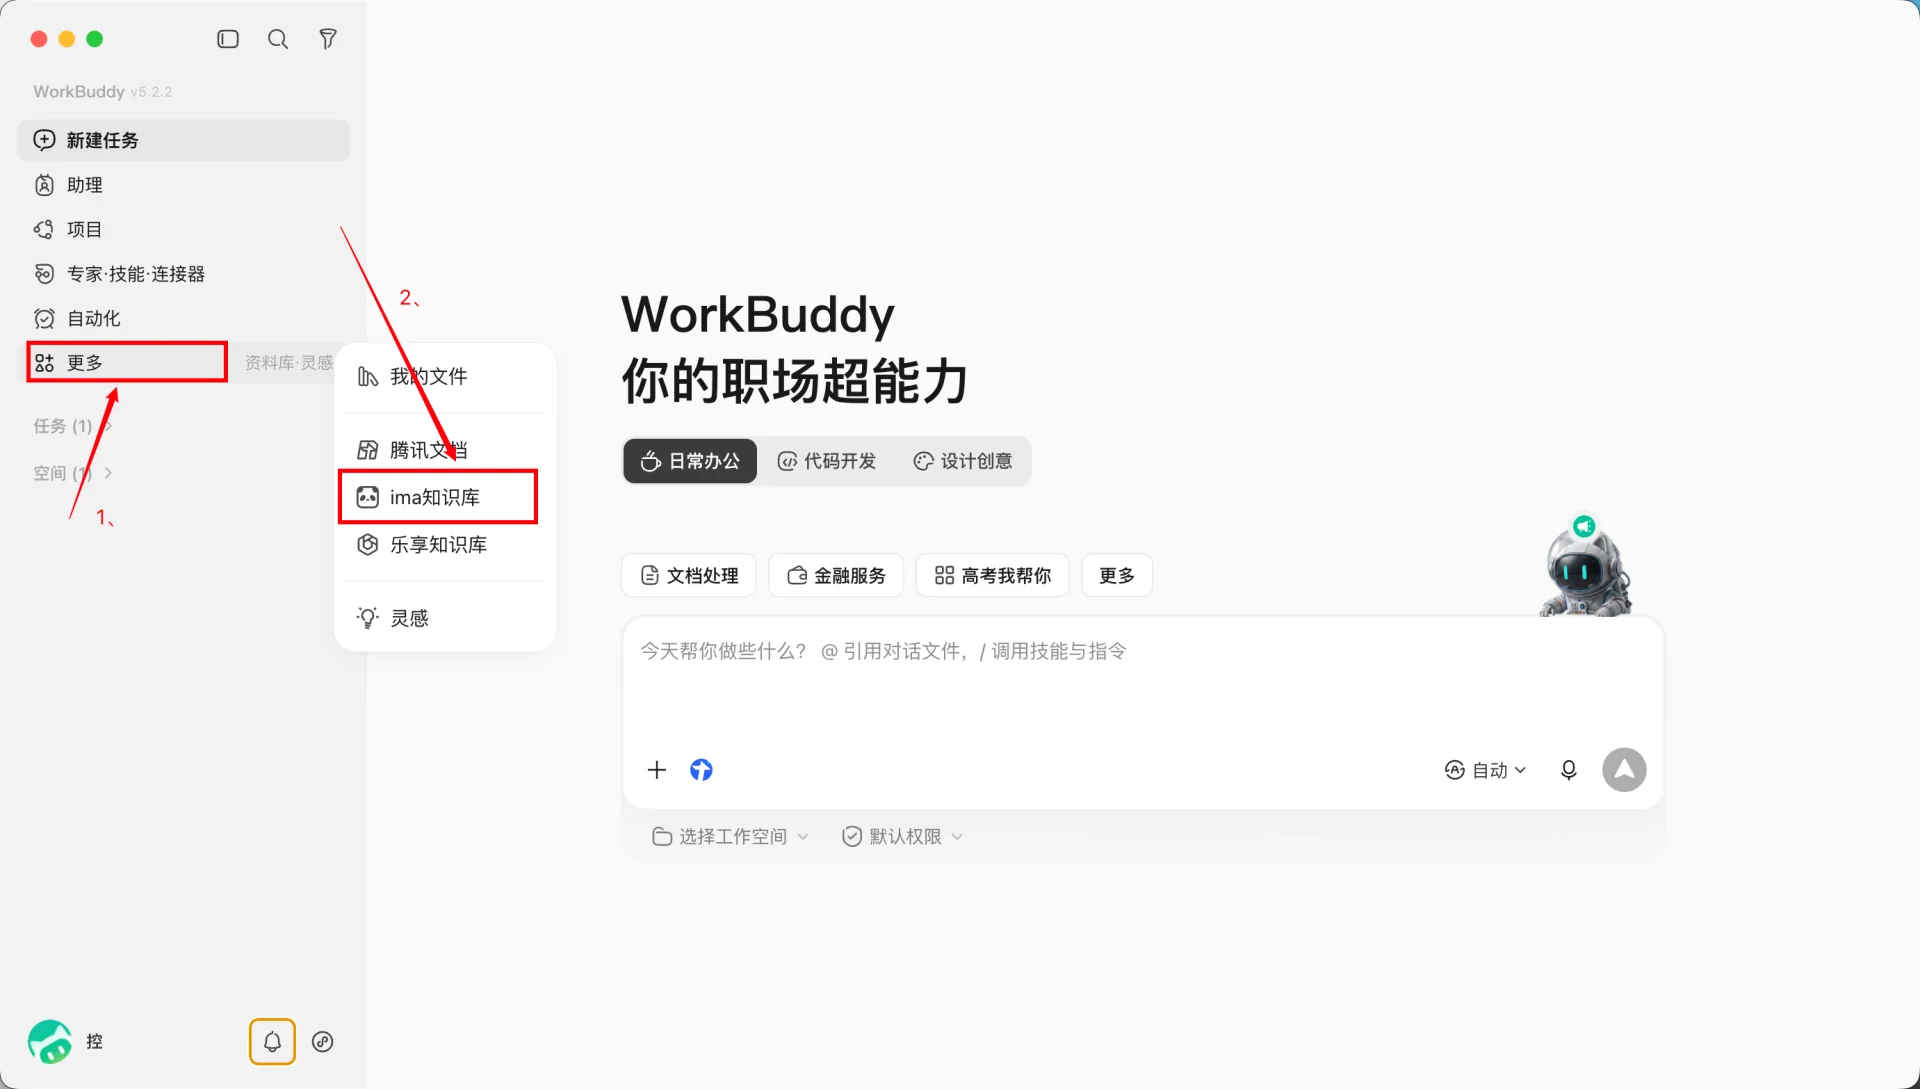Screen dimensions: 1920x1089
Task: Open the 默认权限 dropdown
Action: pos(902,836)
